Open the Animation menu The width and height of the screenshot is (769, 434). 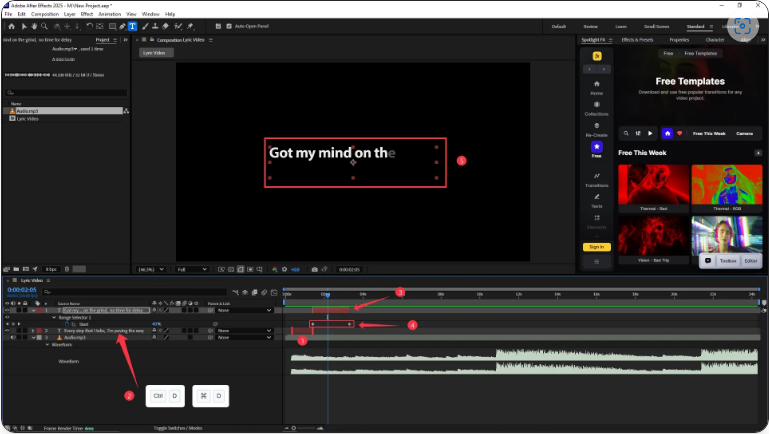tap(110, 14)
